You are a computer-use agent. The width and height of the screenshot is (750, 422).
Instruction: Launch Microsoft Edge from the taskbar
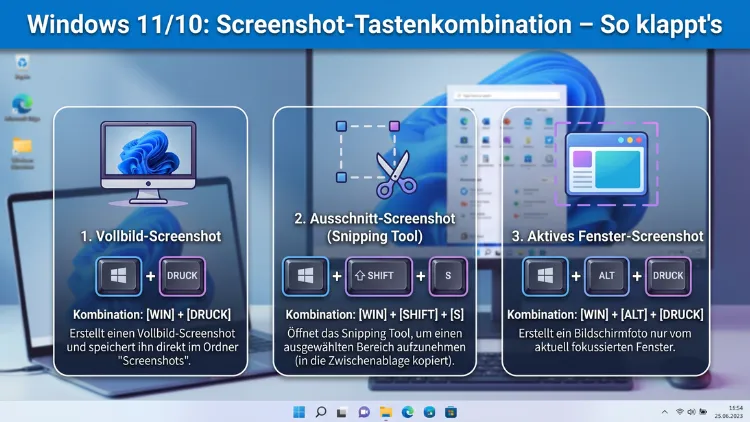pyautogui.click(x=408, y=411)
